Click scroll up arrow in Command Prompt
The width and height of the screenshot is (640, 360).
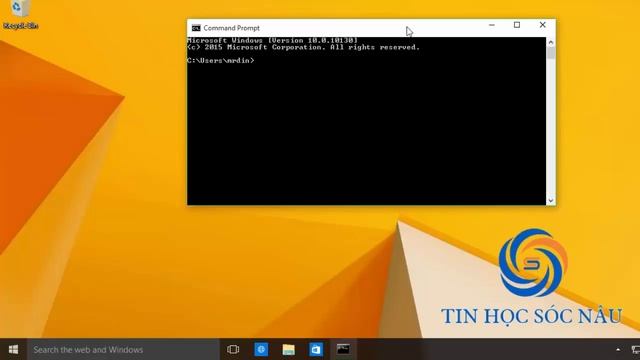[551, 42]
